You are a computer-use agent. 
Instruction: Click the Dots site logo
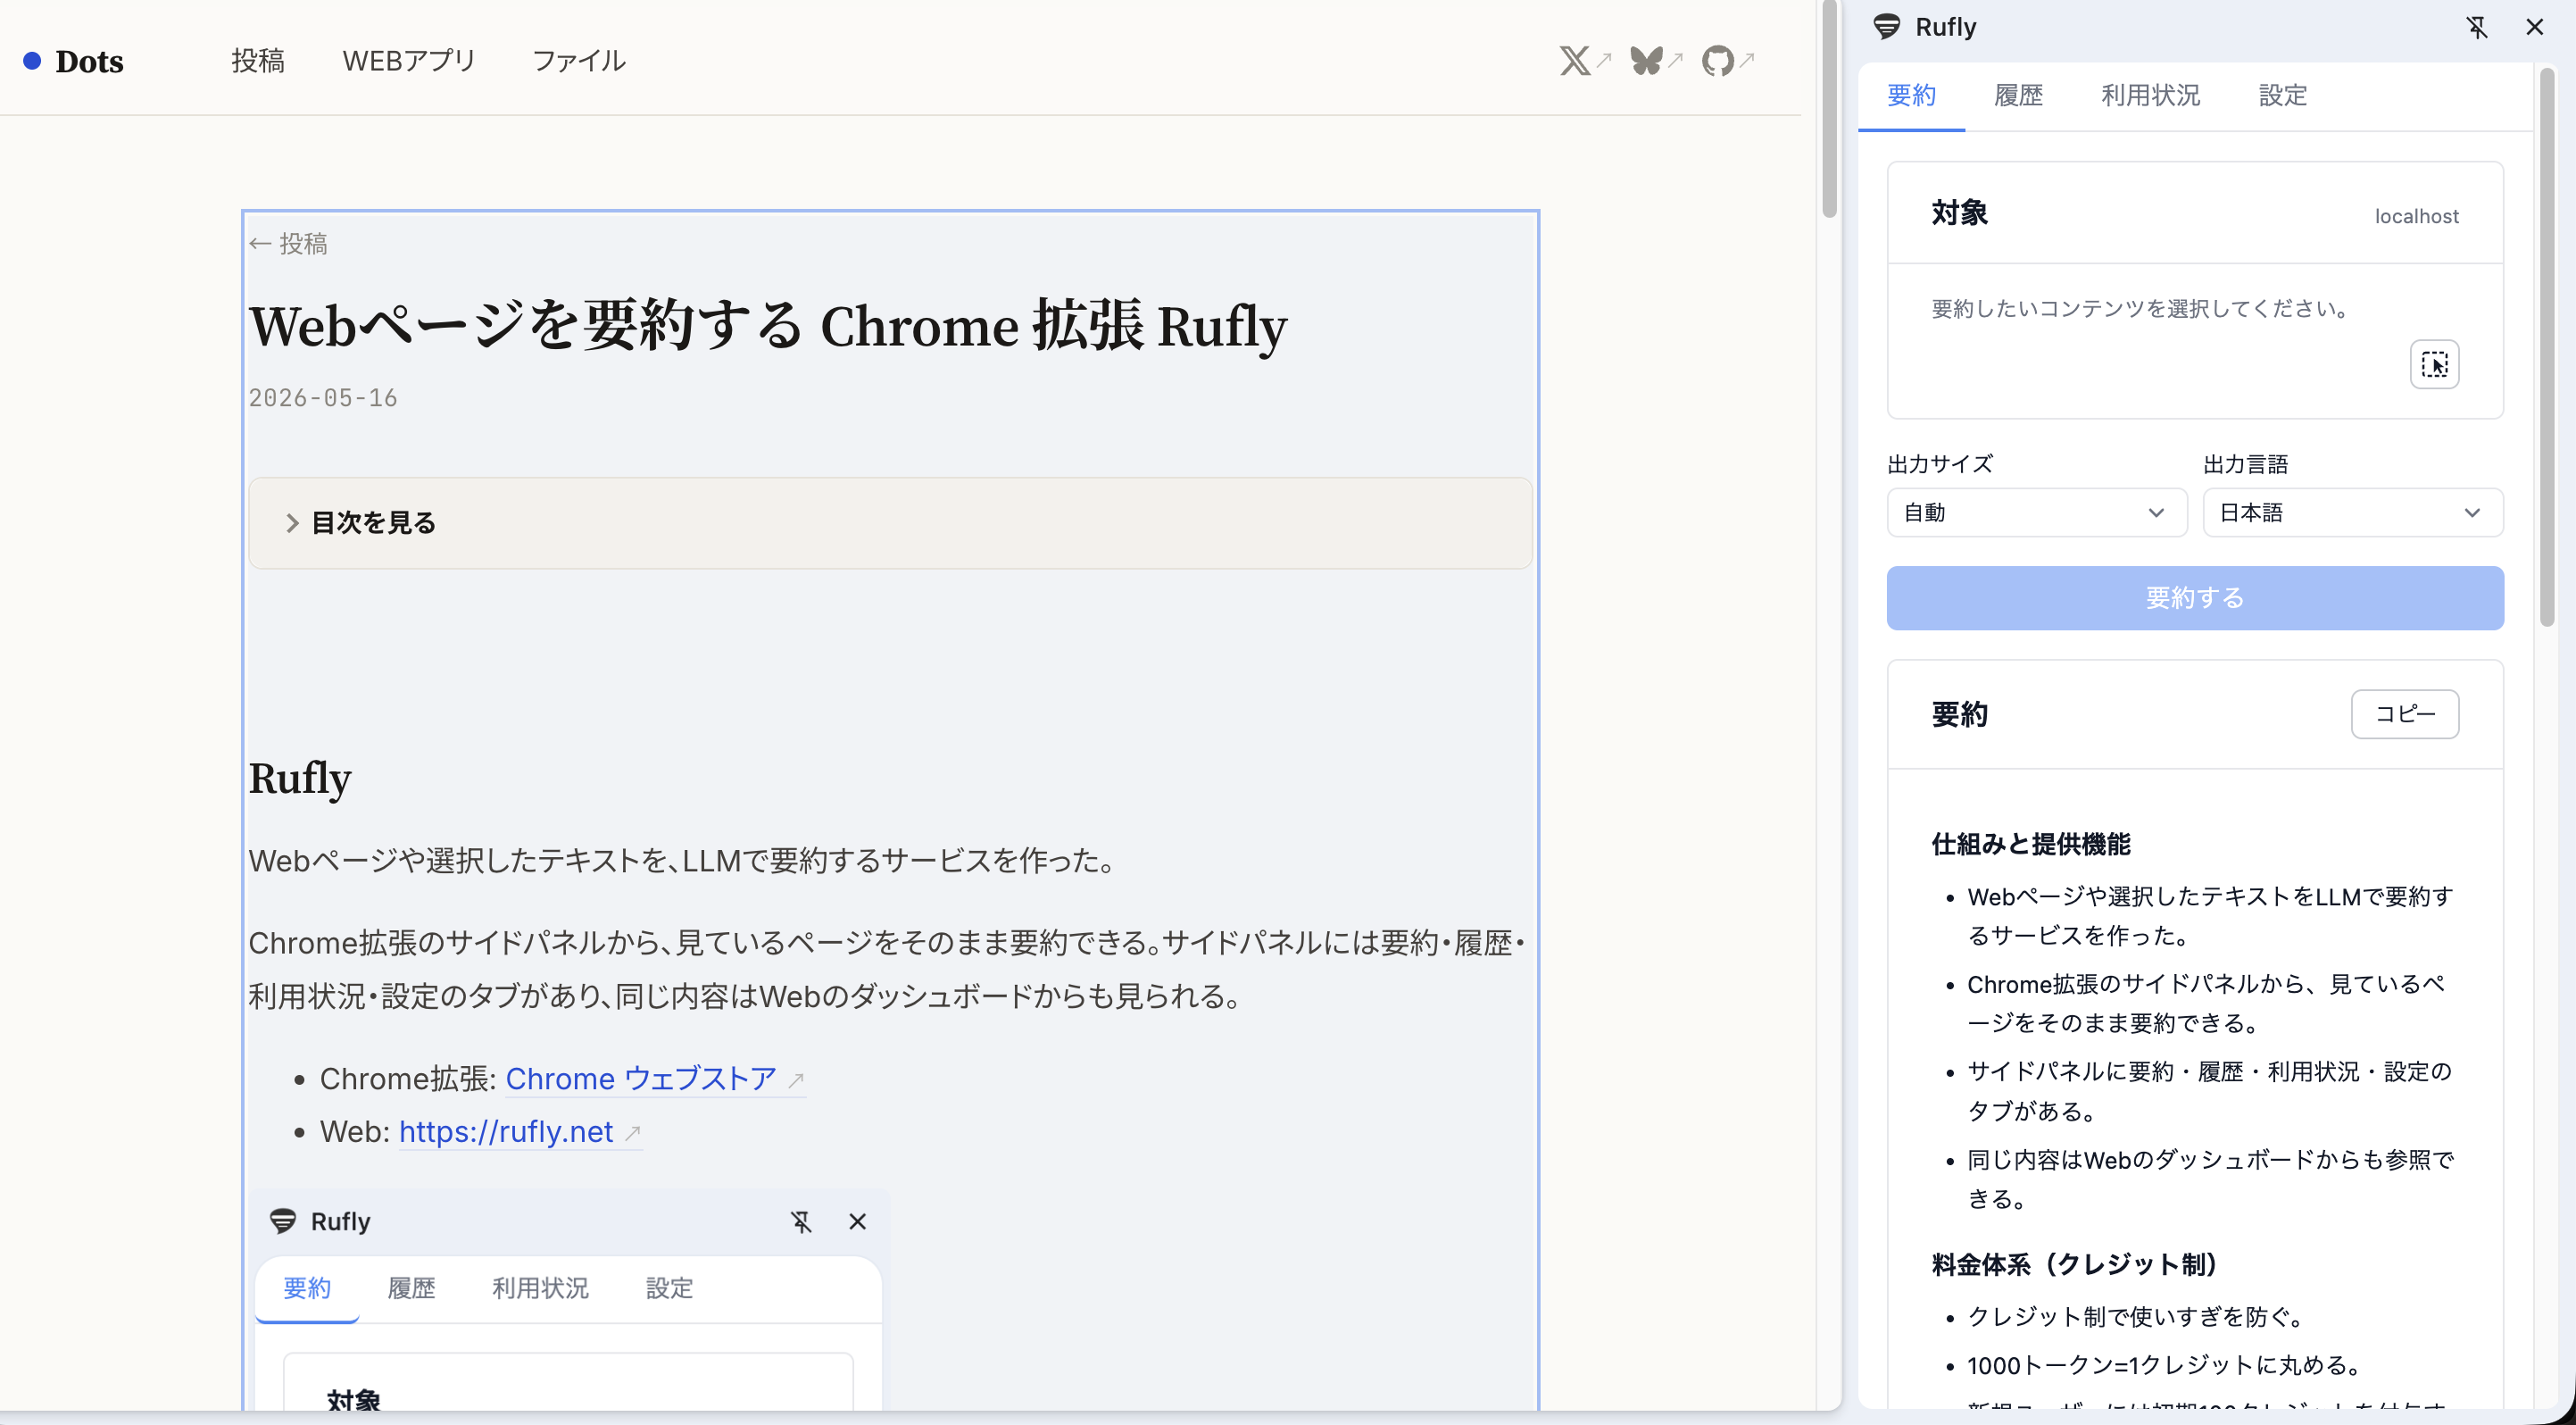point(73,61)
